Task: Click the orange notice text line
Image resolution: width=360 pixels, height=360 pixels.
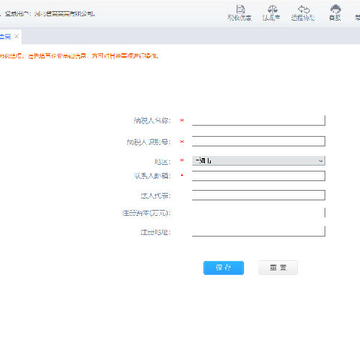Action: click(x=79, y=56)
